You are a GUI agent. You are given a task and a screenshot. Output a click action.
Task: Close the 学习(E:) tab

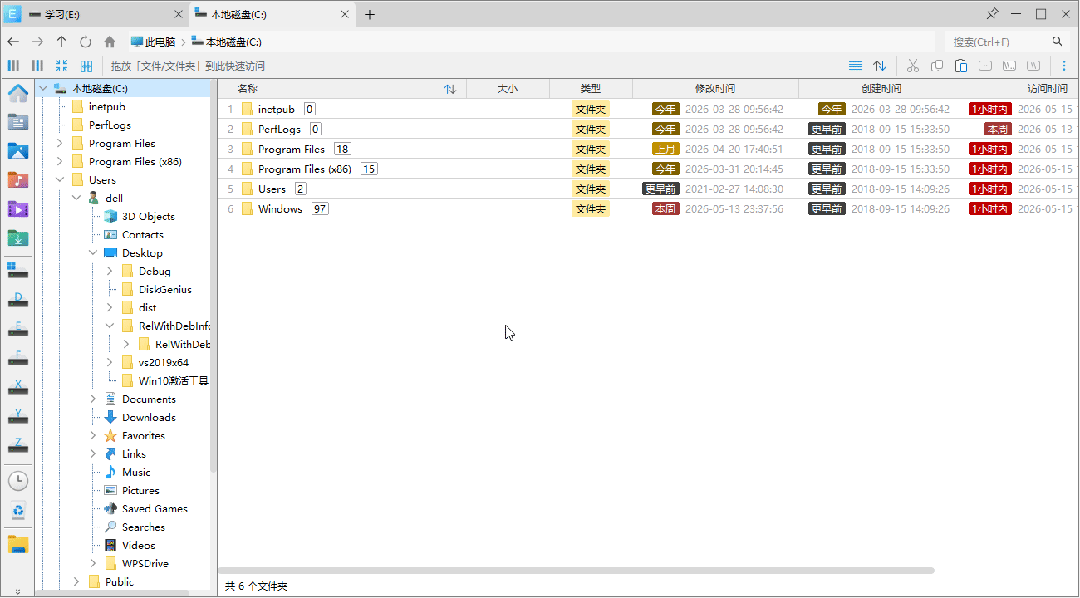[178, 14]
